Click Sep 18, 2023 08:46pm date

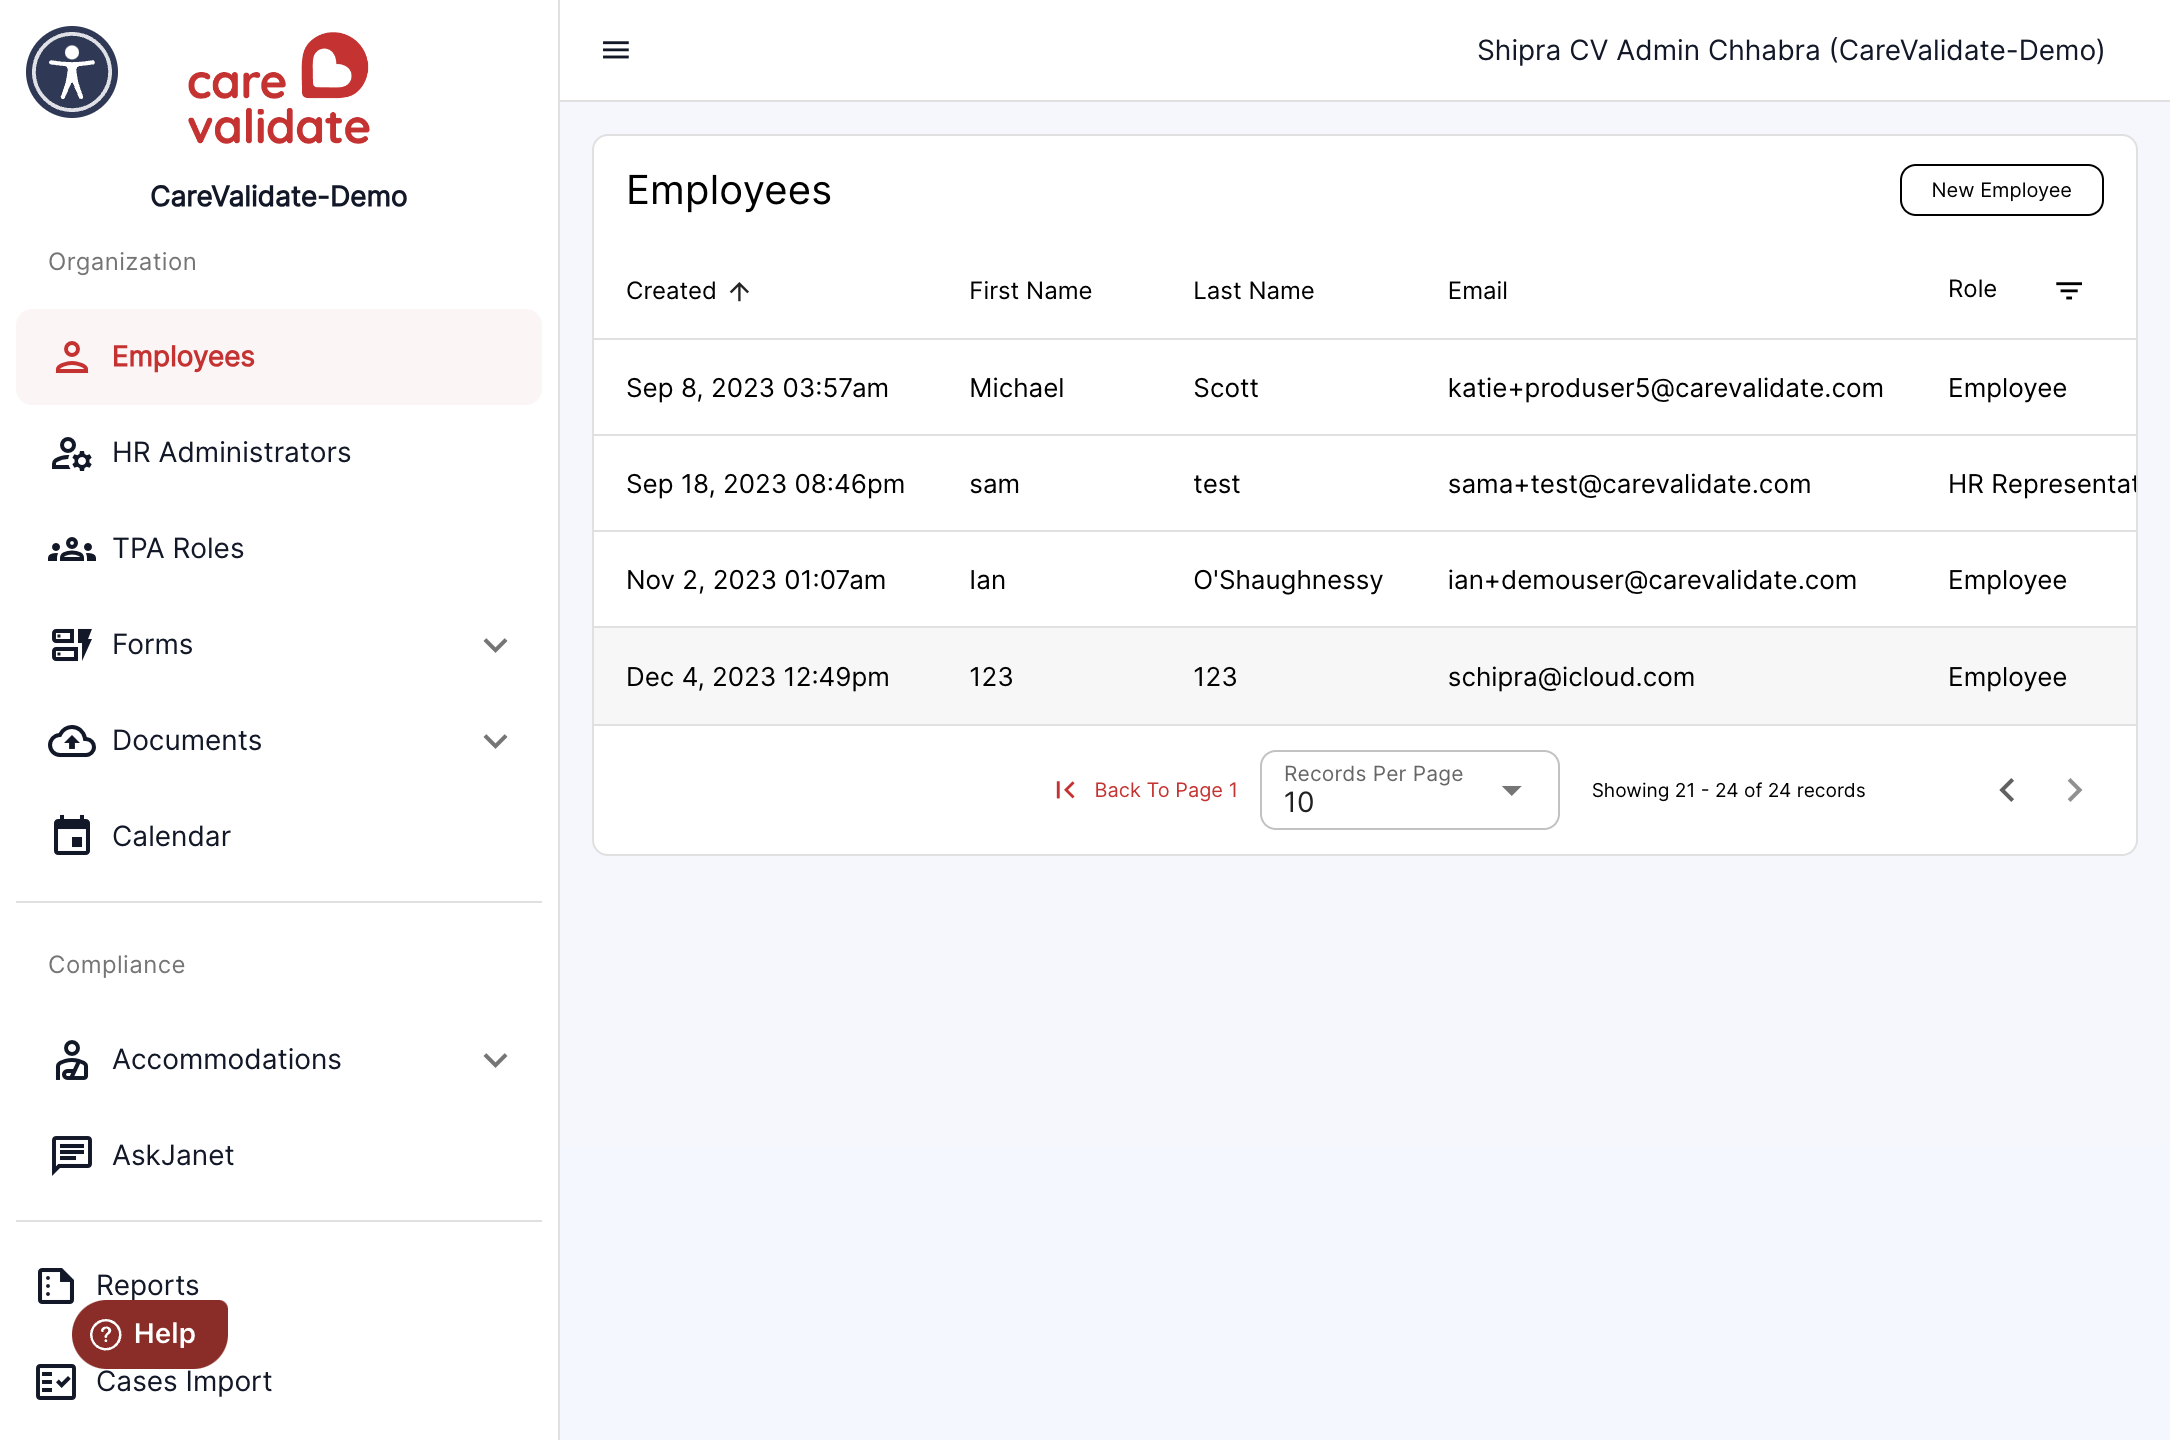[765, 484]
